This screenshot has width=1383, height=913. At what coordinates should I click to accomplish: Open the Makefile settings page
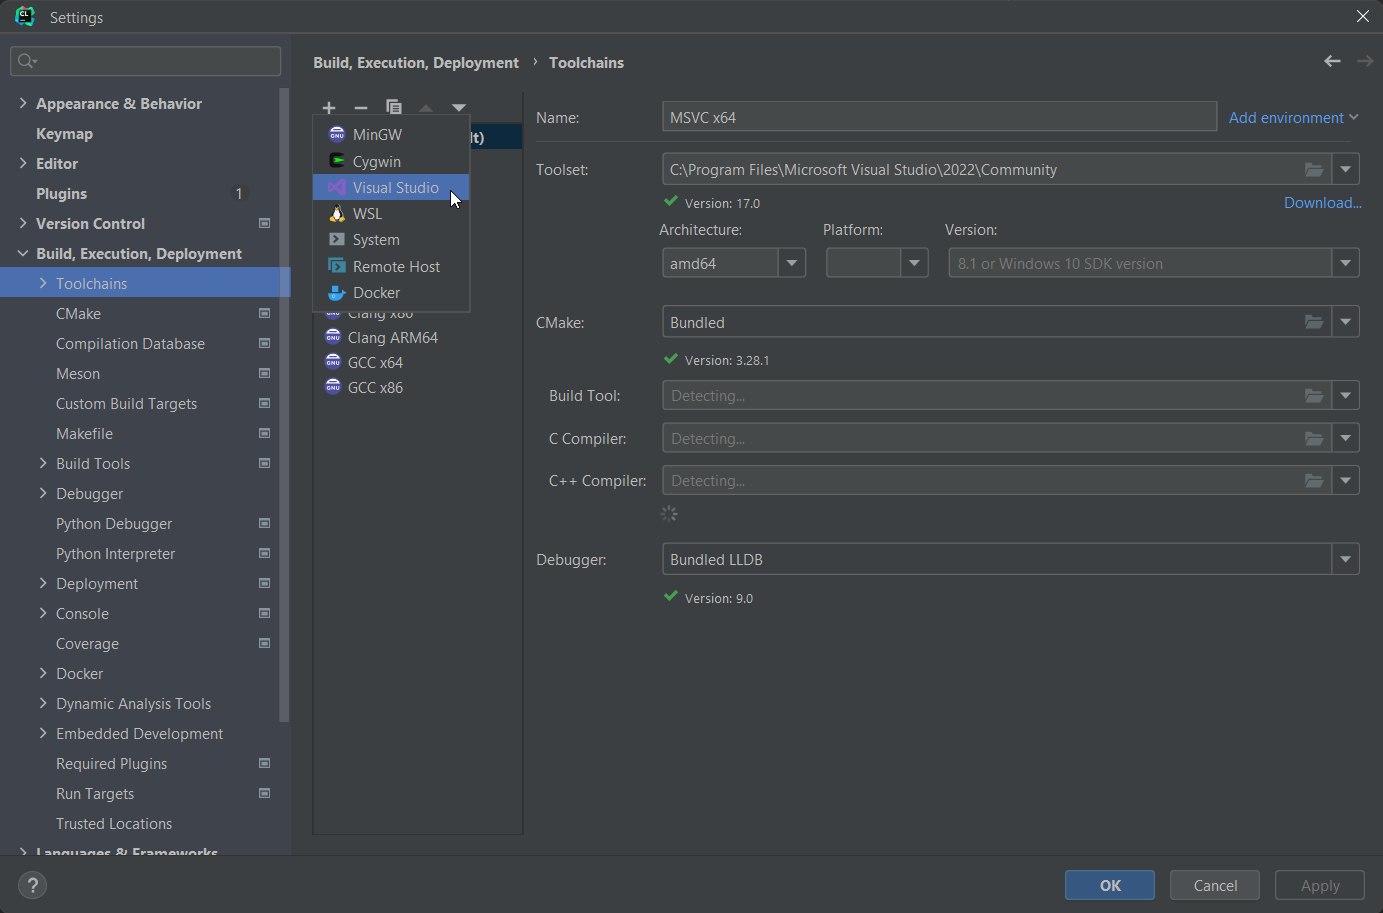(x=84, y=433)
